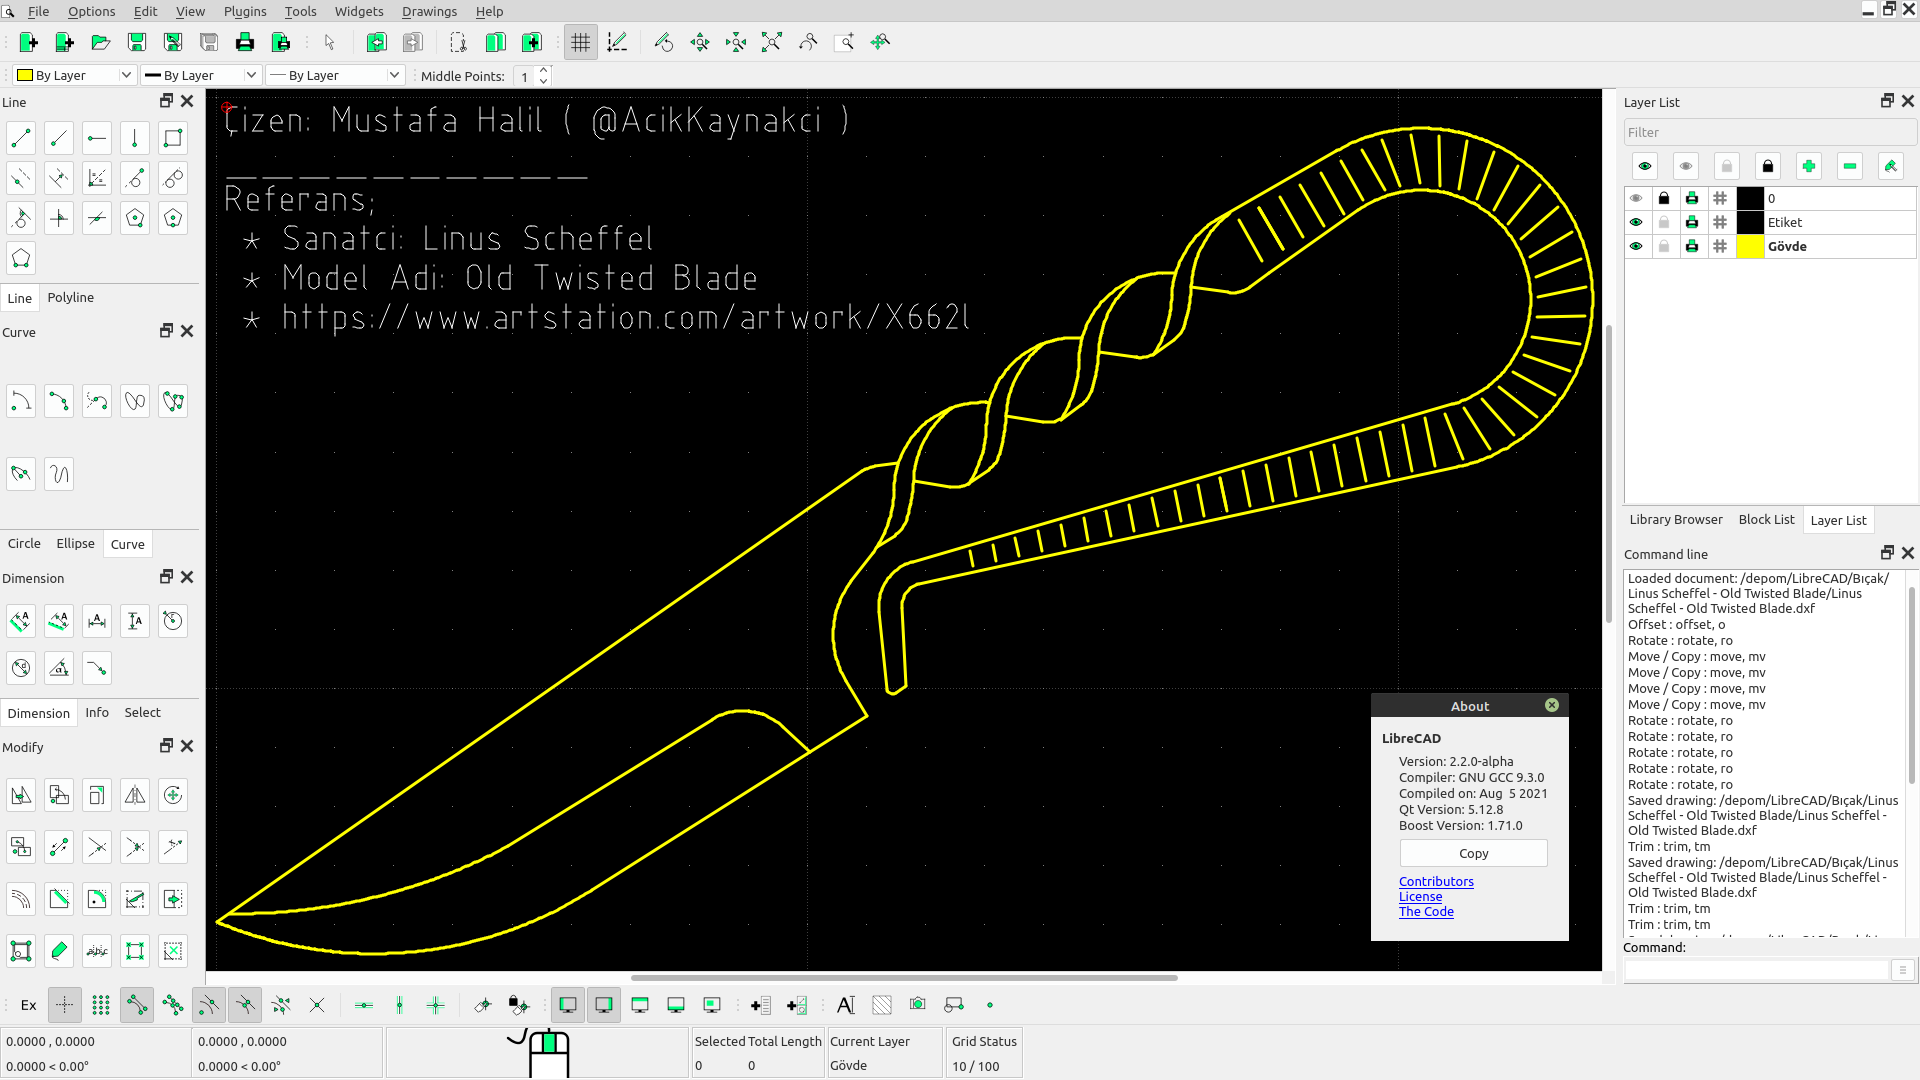Open the Drawings menu
This screenshot has width=1920, height=1080.
click(429, 11)
